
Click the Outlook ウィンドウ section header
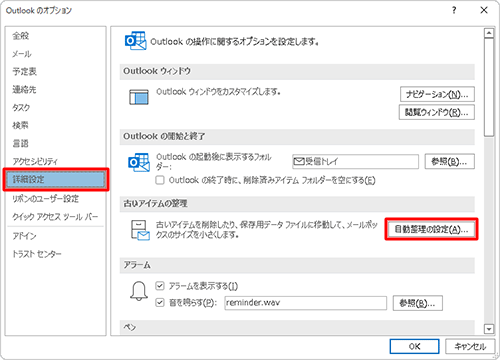pyautogui.click(x=297, y=71)
